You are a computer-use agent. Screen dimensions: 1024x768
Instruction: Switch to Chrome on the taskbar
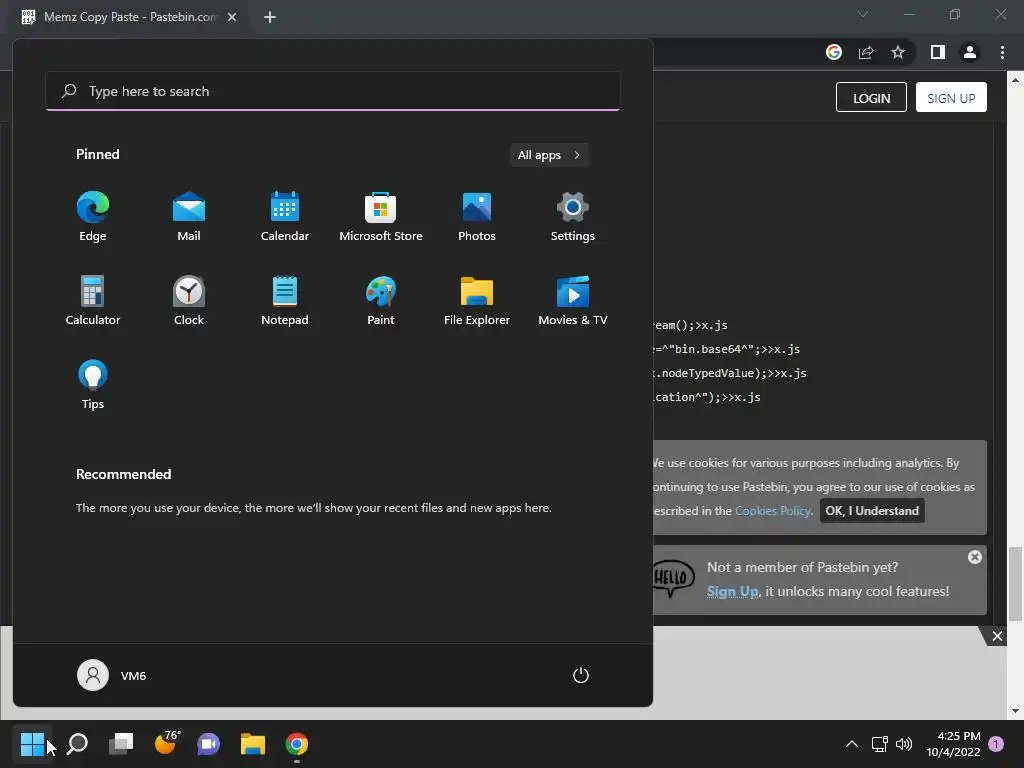point(296,744)
